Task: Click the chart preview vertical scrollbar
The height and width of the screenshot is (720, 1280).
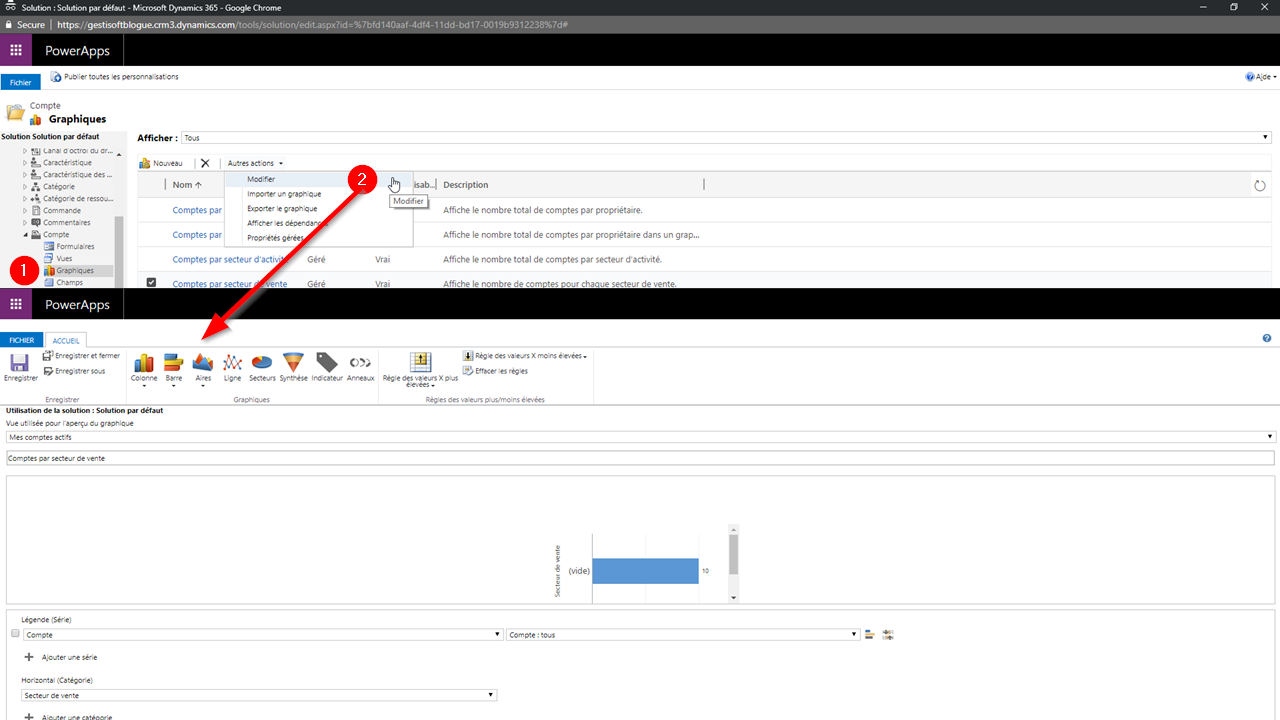Action: (733, 563)
